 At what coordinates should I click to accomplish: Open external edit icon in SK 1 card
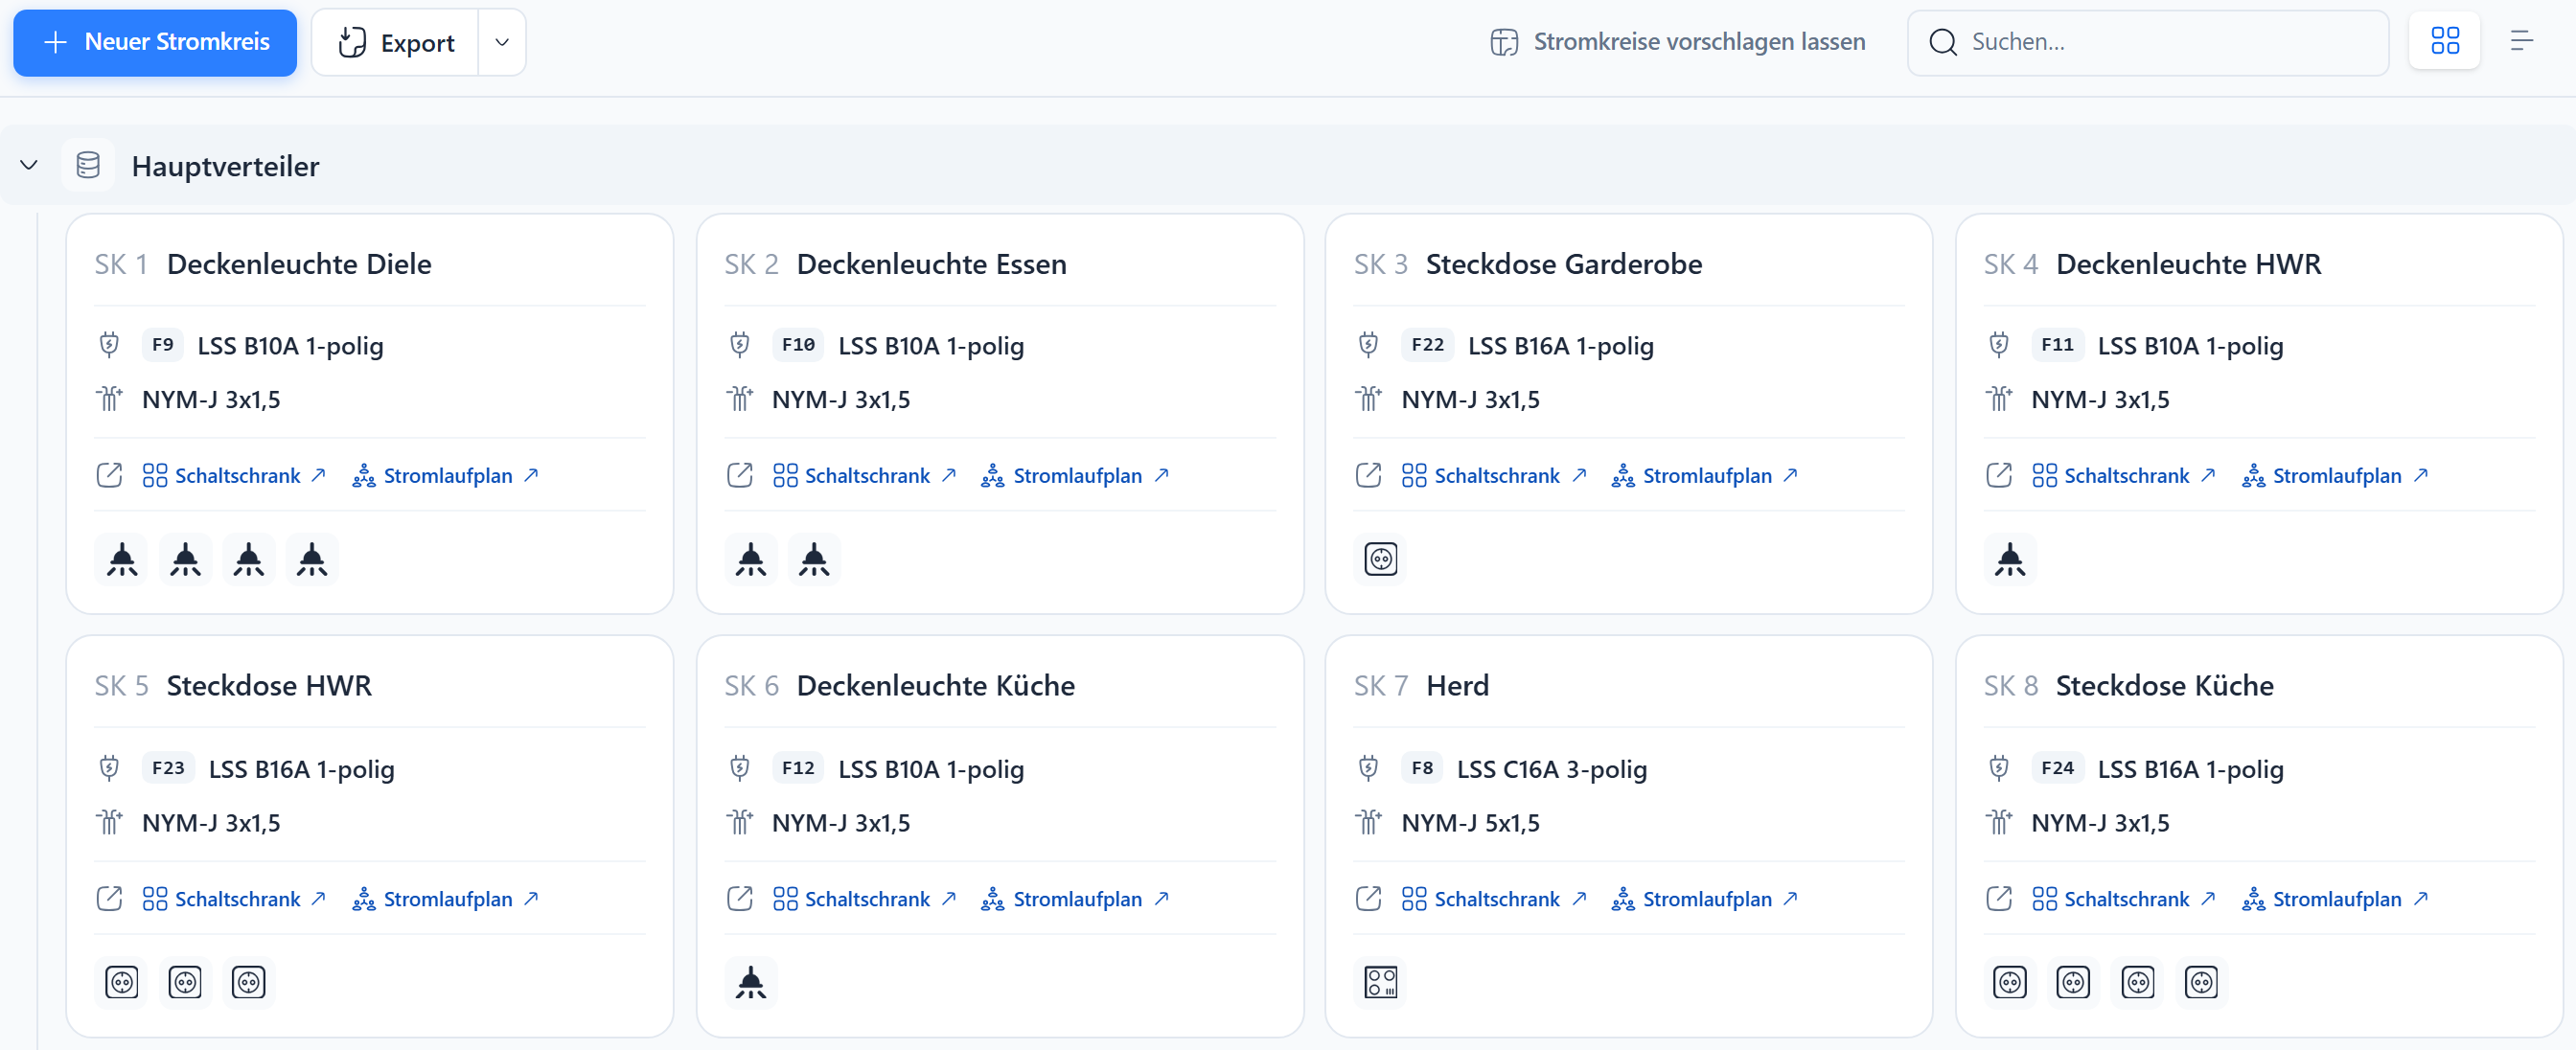[109, 475]
